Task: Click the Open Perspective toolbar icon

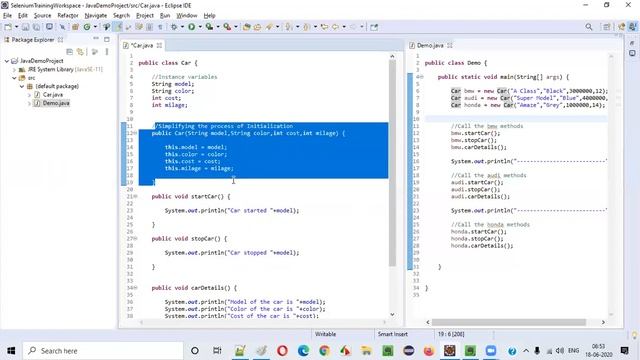Action: [607, 27]
